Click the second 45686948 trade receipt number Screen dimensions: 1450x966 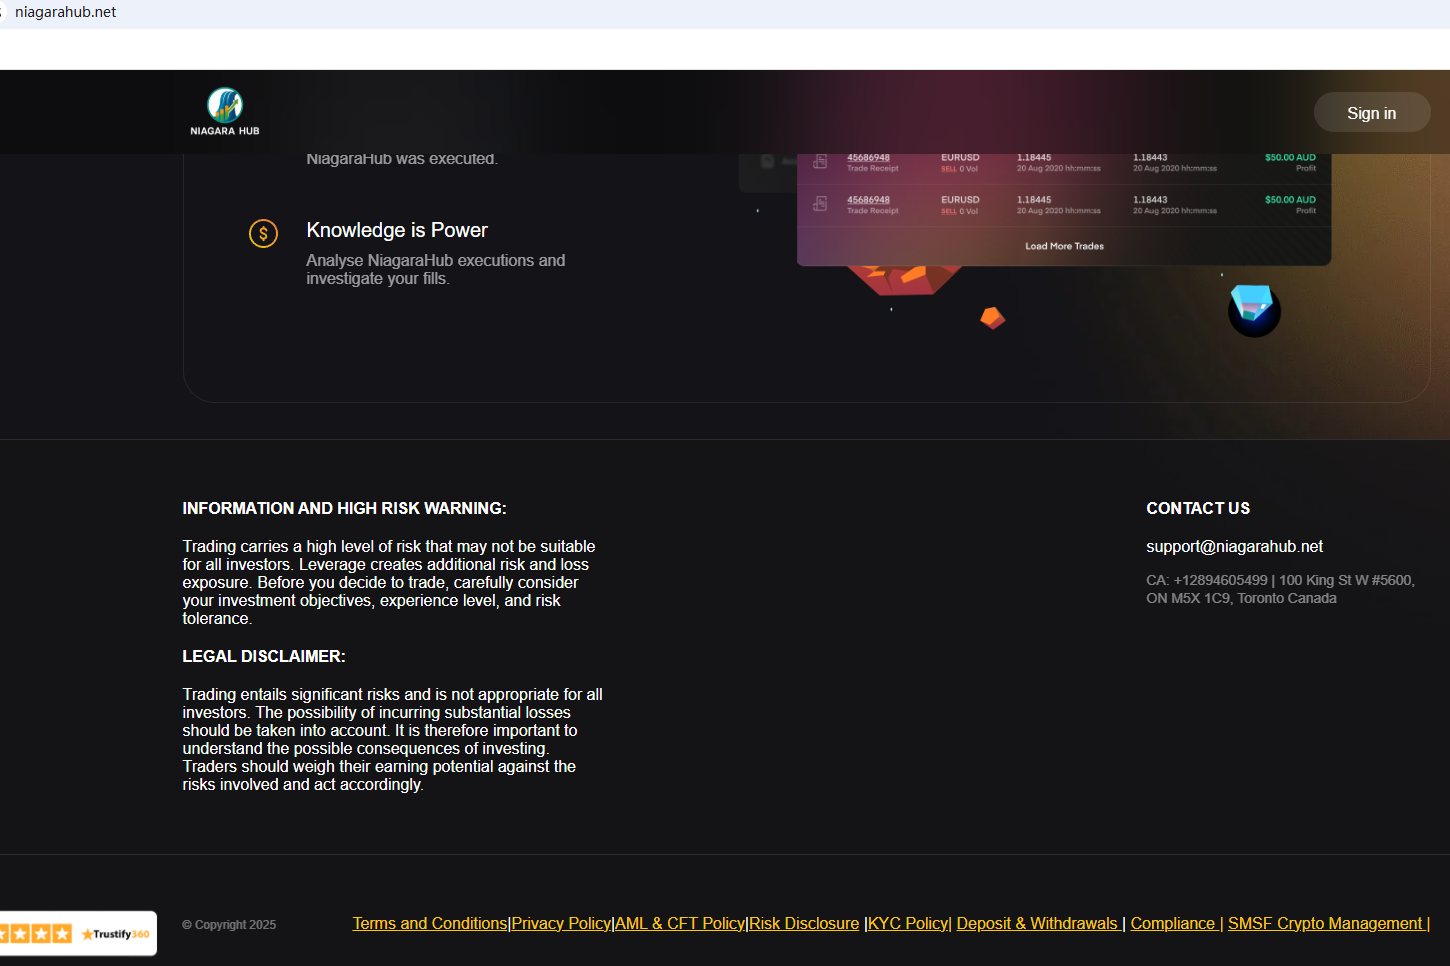tap(868, 200)
